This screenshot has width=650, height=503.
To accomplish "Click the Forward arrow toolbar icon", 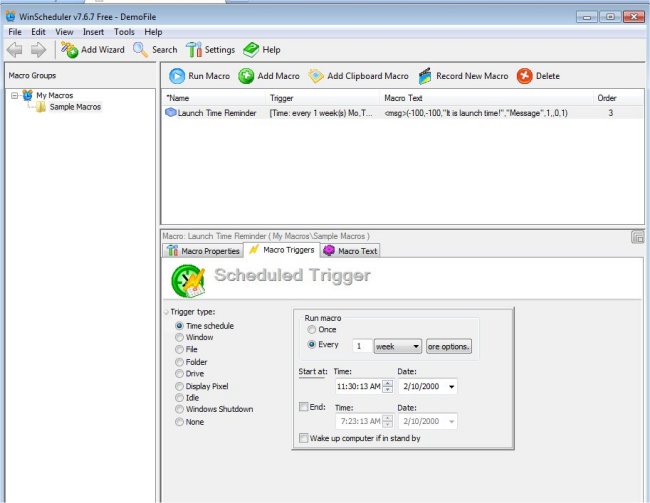I will coord(38,50).
